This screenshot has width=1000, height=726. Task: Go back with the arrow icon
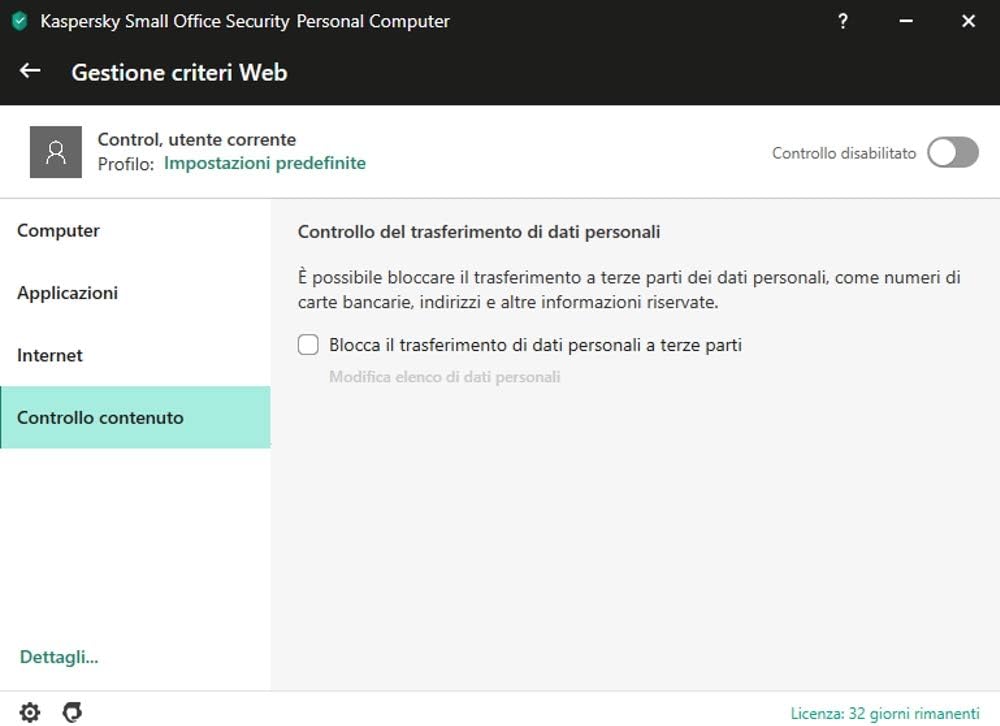pos(30,71)
